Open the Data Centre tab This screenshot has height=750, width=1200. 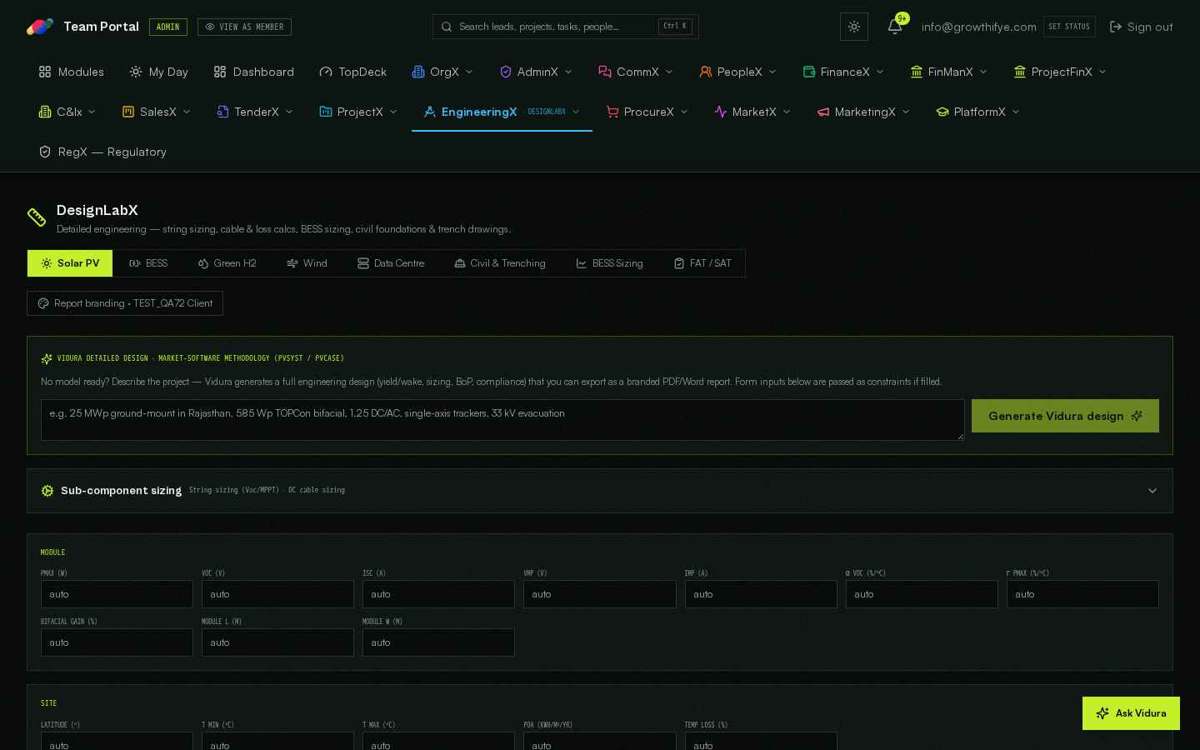391,263
